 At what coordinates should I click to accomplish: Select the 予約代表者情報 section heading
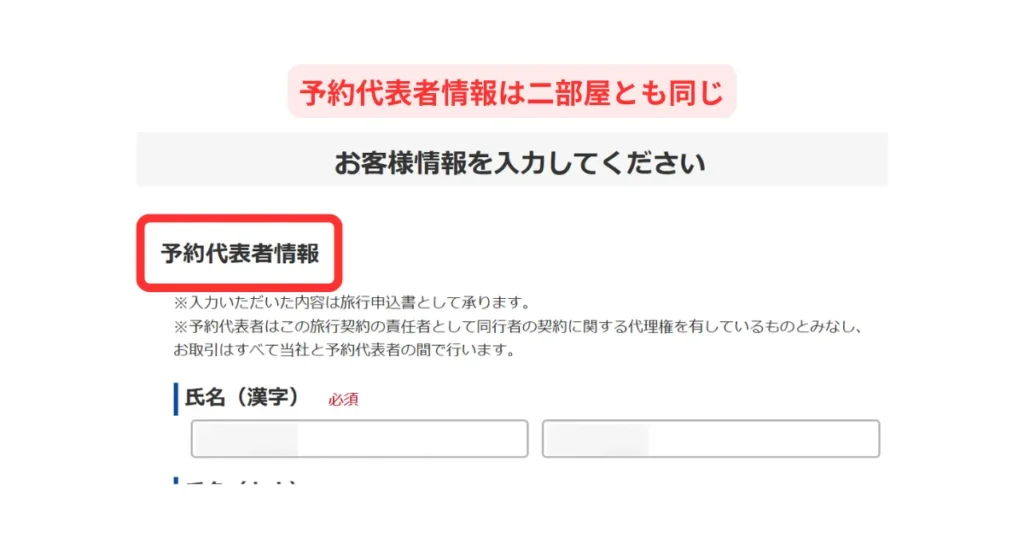click(240, 253)
